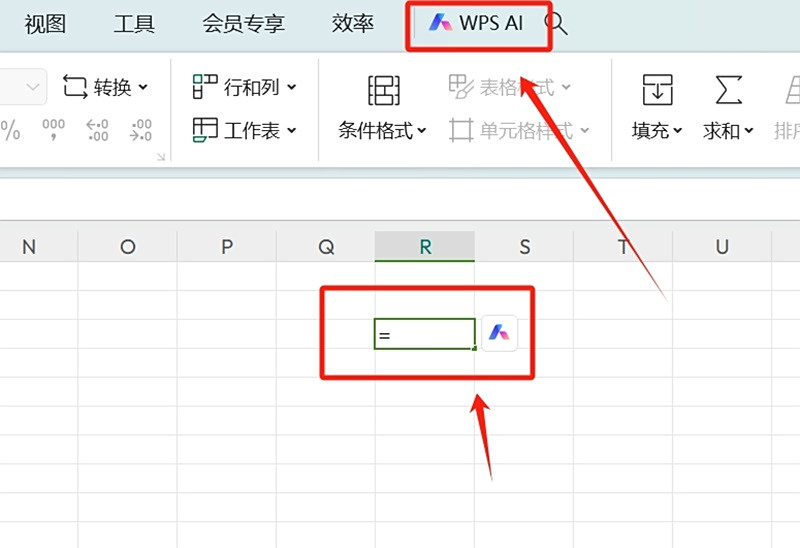The width and height of the screenshot is (800, 548).
Task: Expand the 条件格式 dropdown label
Action: (x=382, y=131)
